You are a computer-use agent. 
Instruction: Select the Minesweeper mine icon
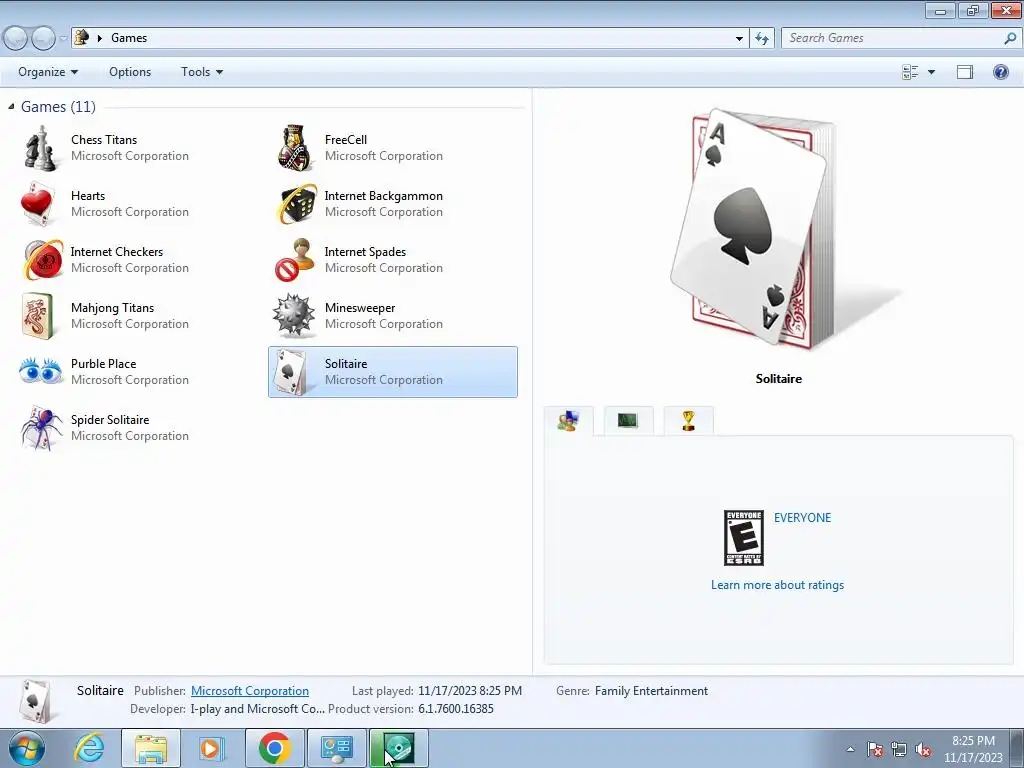(x=294, y=316)
